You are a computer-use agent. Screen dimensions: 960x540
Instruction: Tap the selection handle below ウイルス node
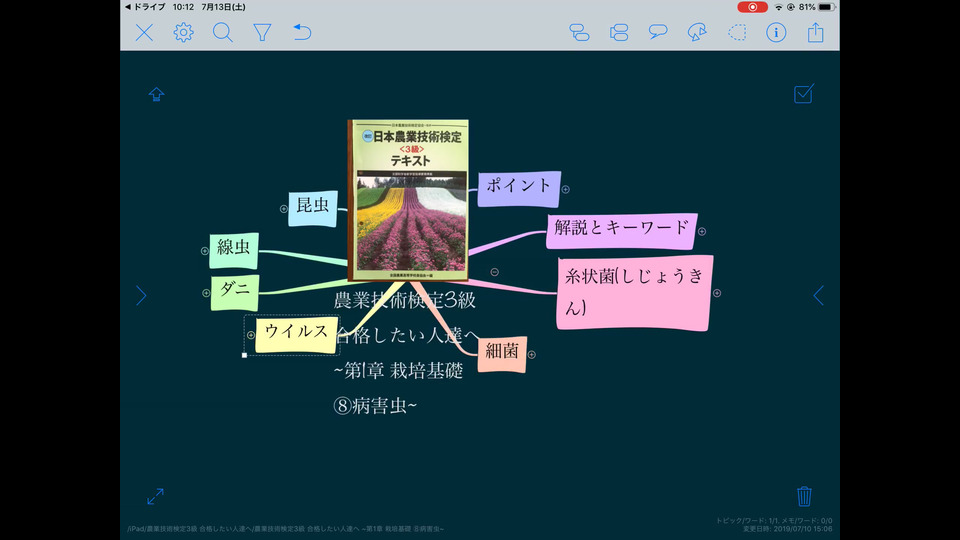coord(244,355)
